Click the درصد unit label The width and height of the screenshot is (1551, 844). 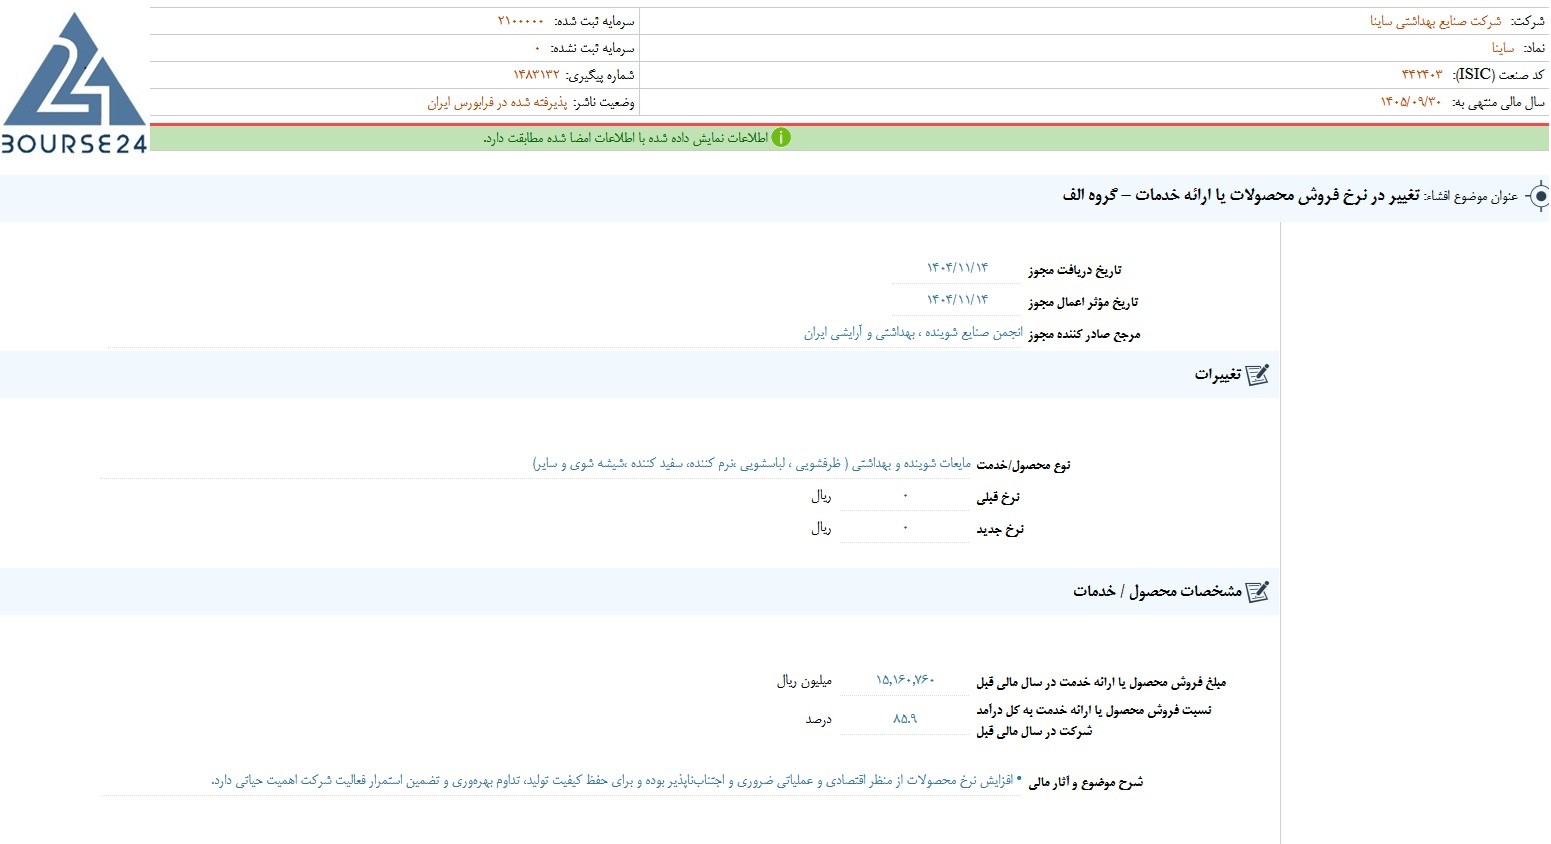pos(819,719)
